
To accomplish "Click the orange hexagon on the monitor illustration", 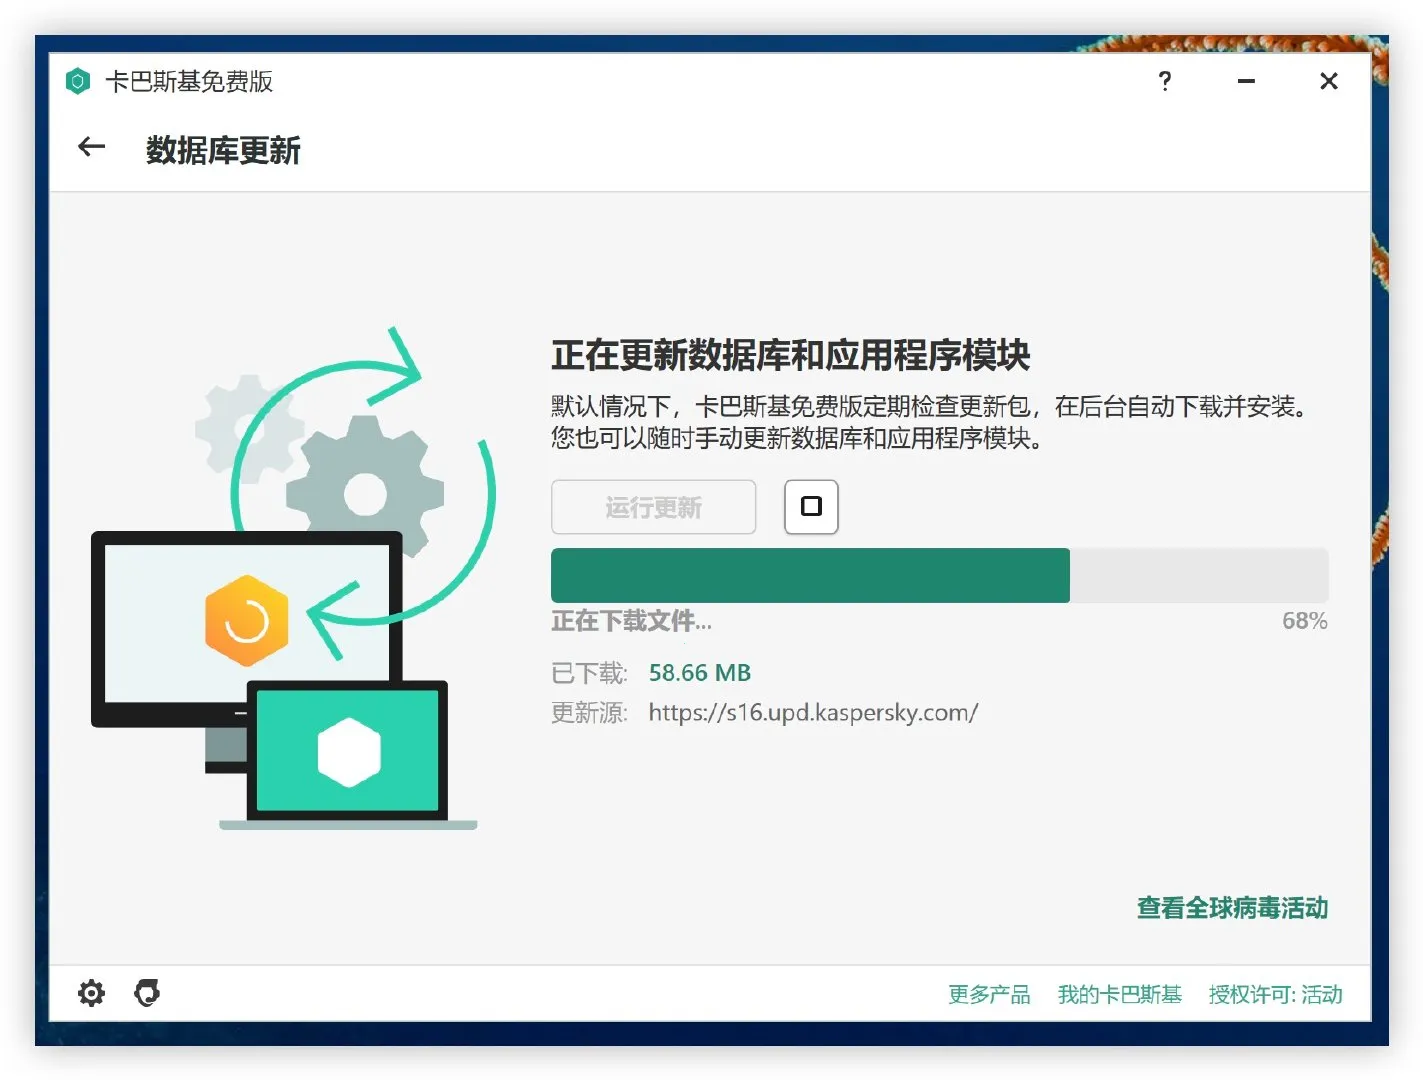I will pyautogui.click(x=246, y=621).
